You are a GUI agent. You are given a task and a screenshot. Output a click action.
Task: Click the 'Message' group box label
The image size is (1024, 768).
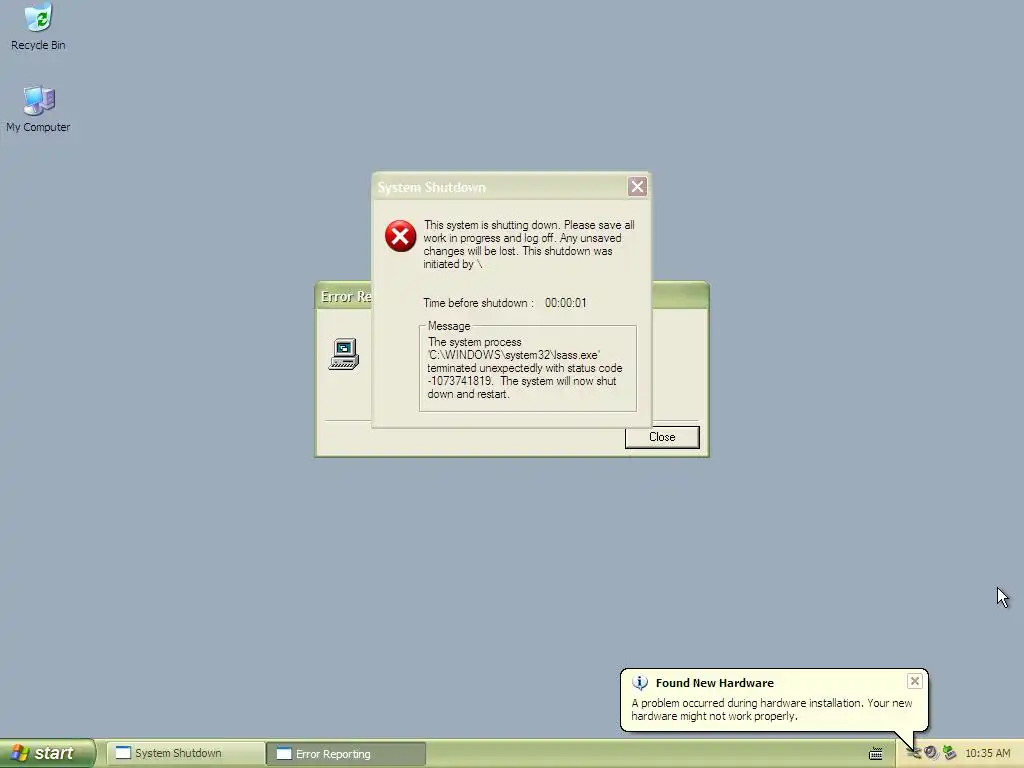(449, 326)
